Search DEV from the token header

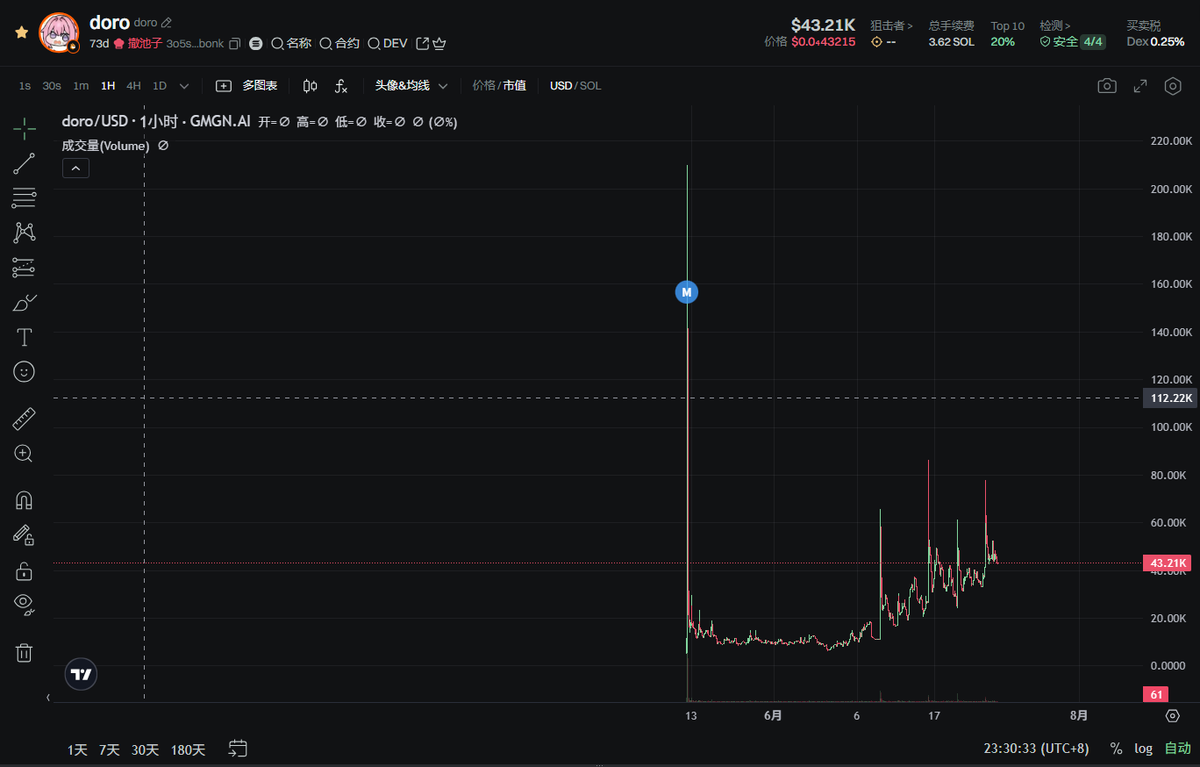point(387,44)
